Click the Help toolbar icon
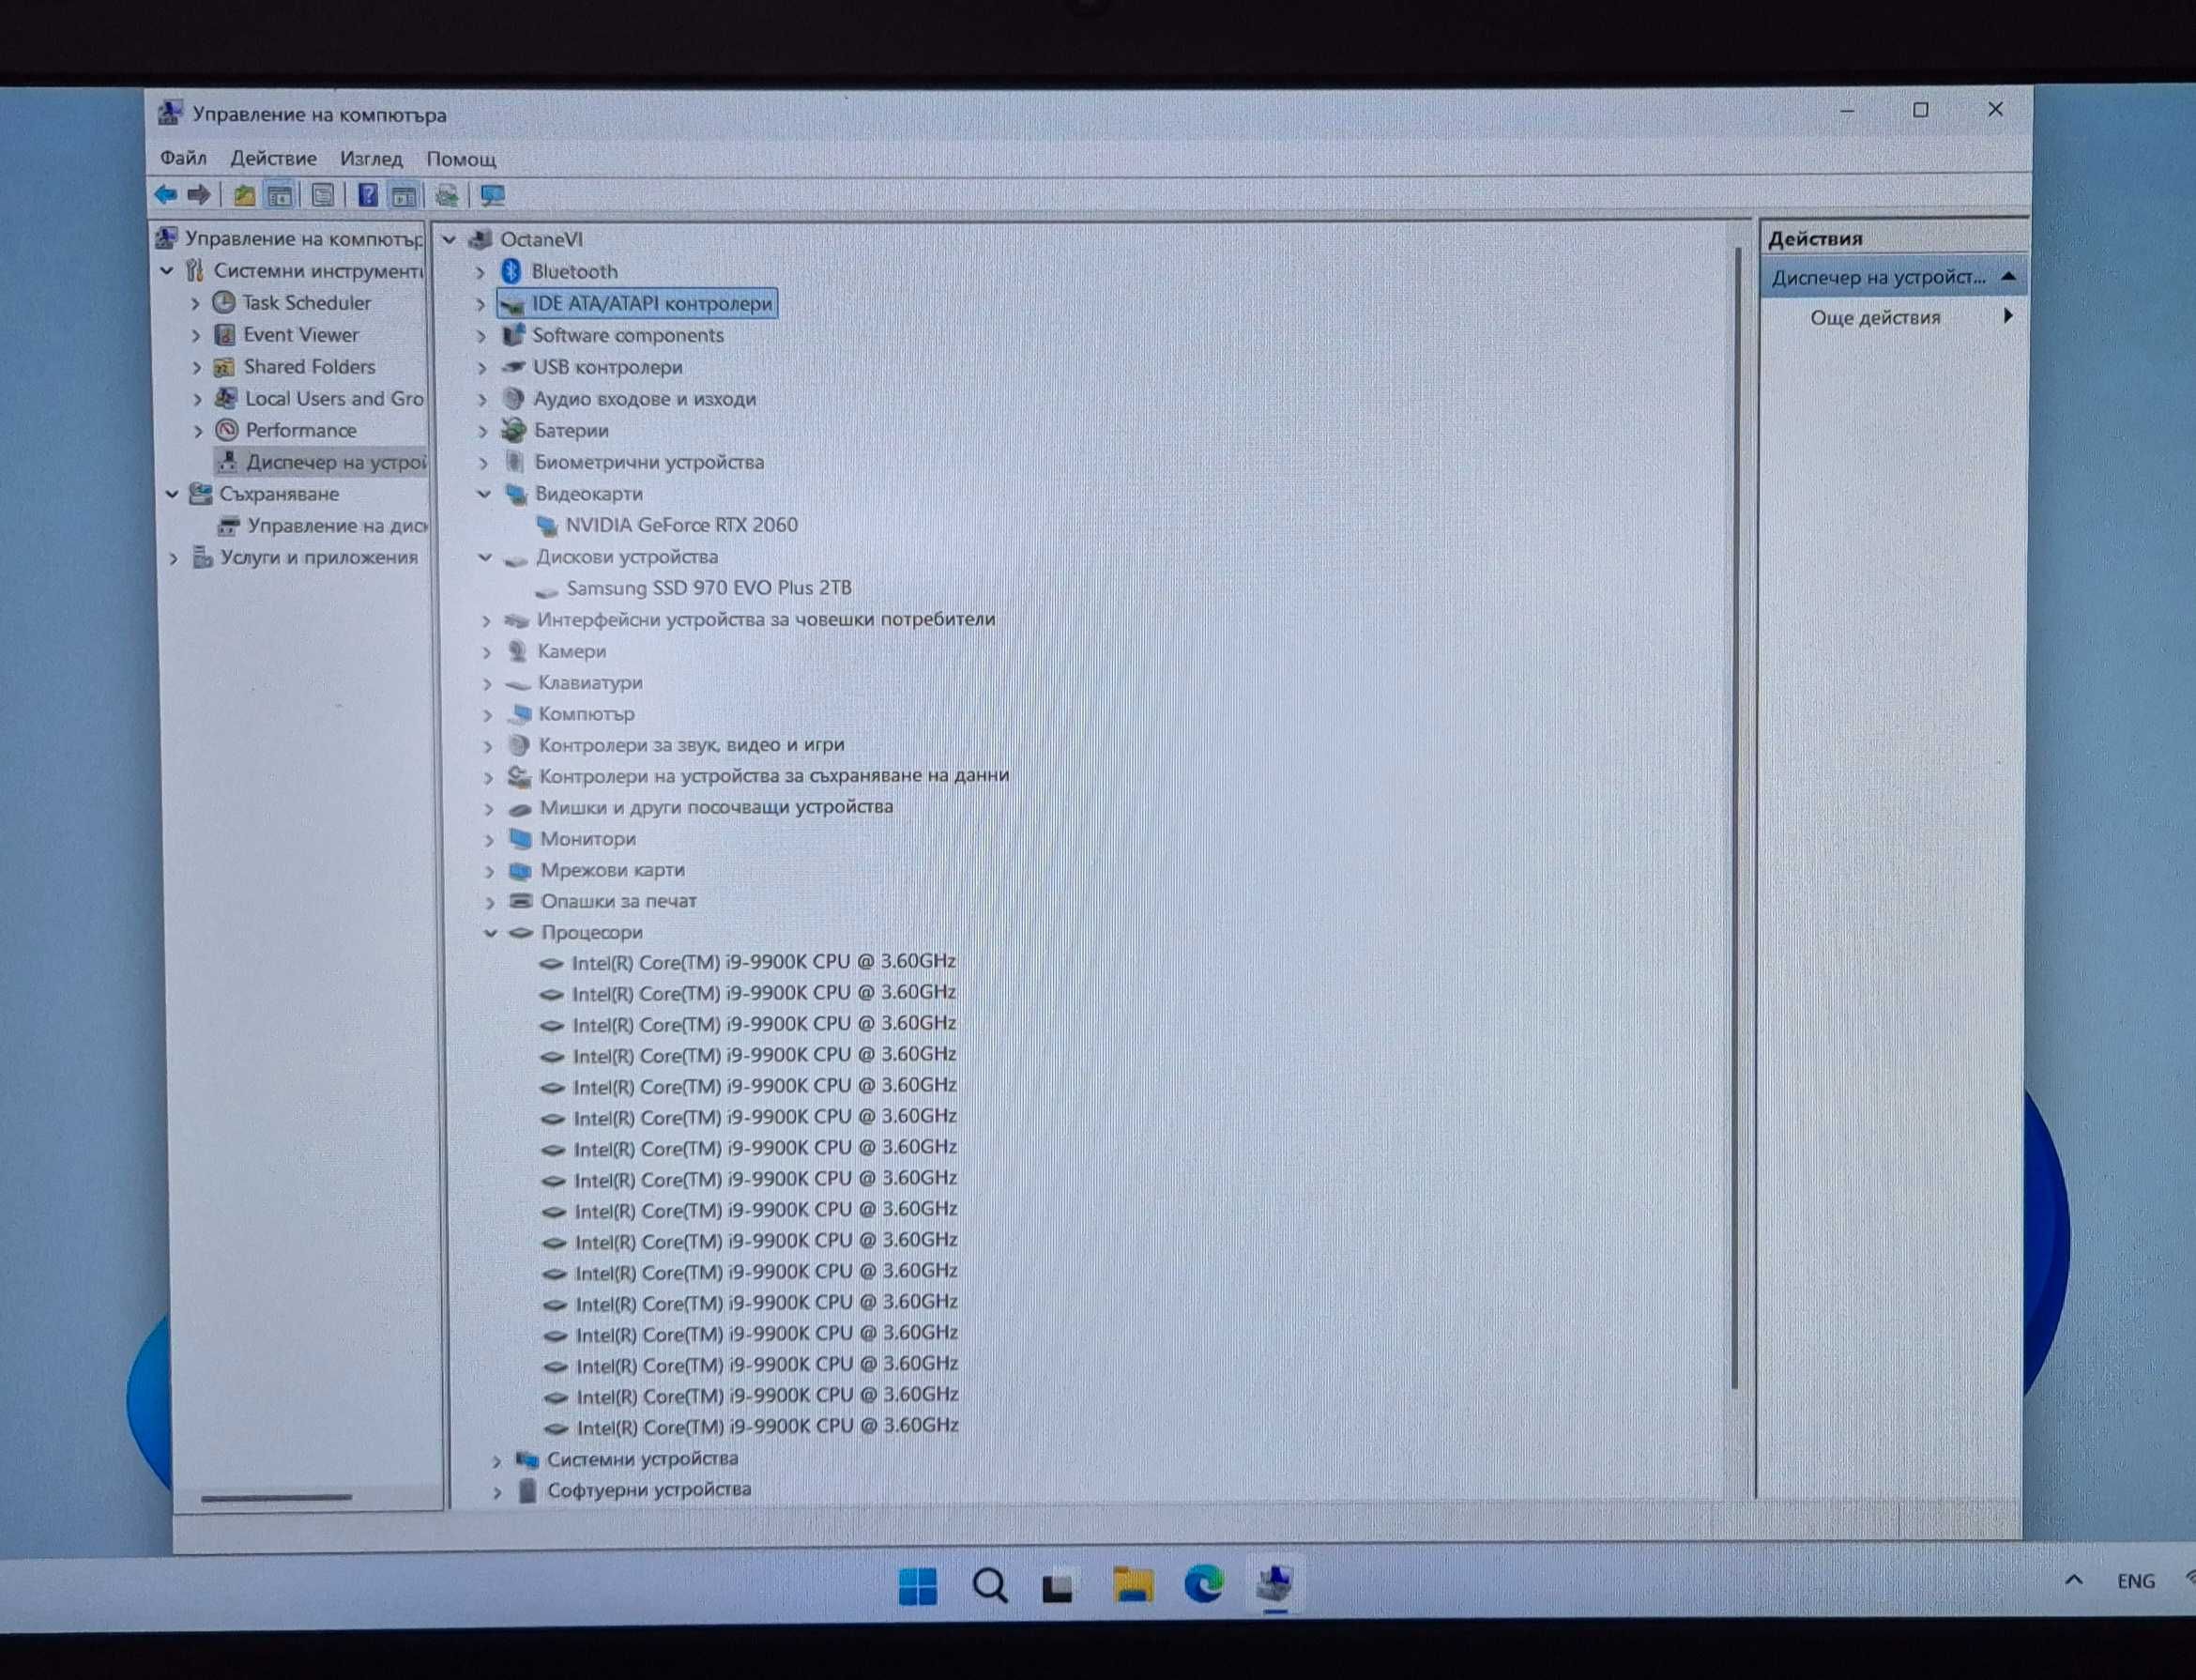The image size is (2196, 1680). coord(368,196)
